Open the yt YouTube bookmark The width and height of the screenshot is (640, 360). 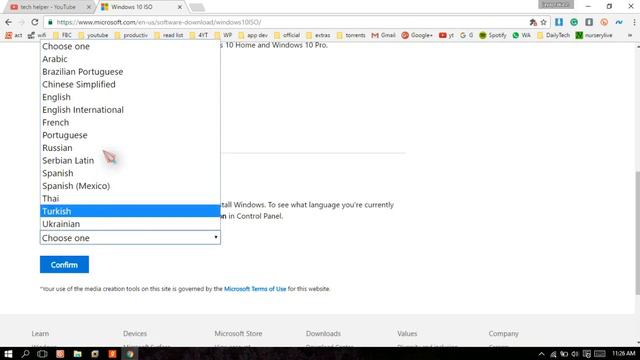[446, 36]
